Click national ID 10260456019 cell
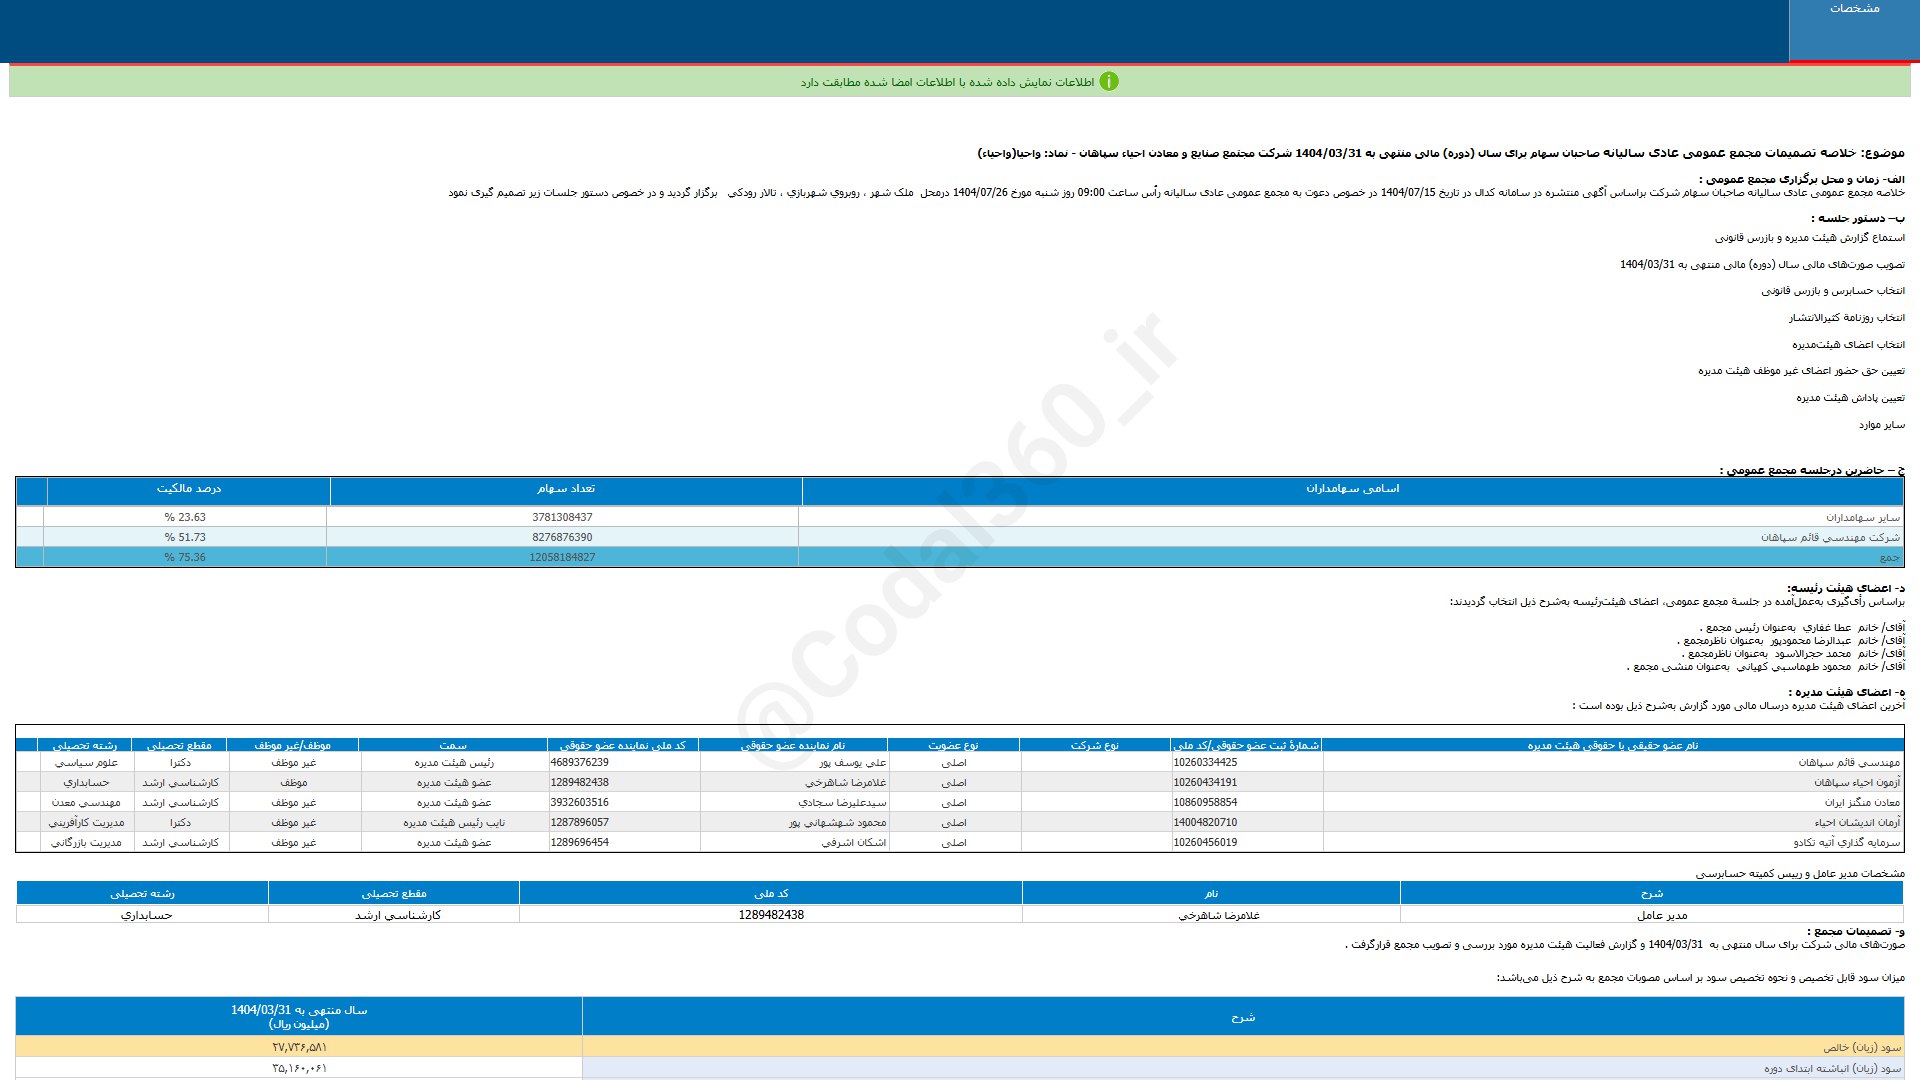This screenshot has height=1080, width=1920. [1205, 843]
